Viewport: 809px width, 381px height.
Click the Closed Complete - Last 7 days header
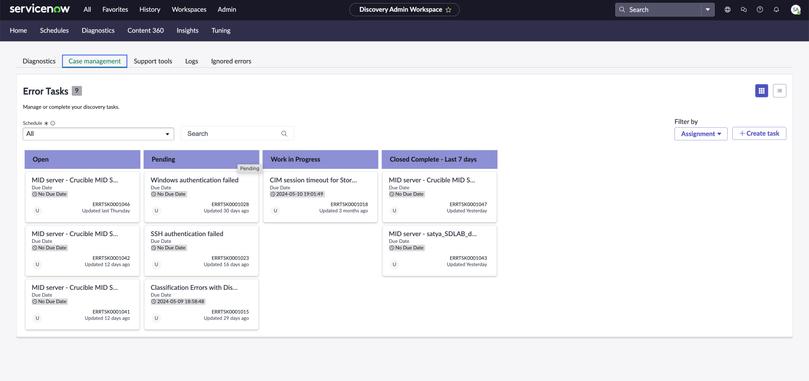440,160
